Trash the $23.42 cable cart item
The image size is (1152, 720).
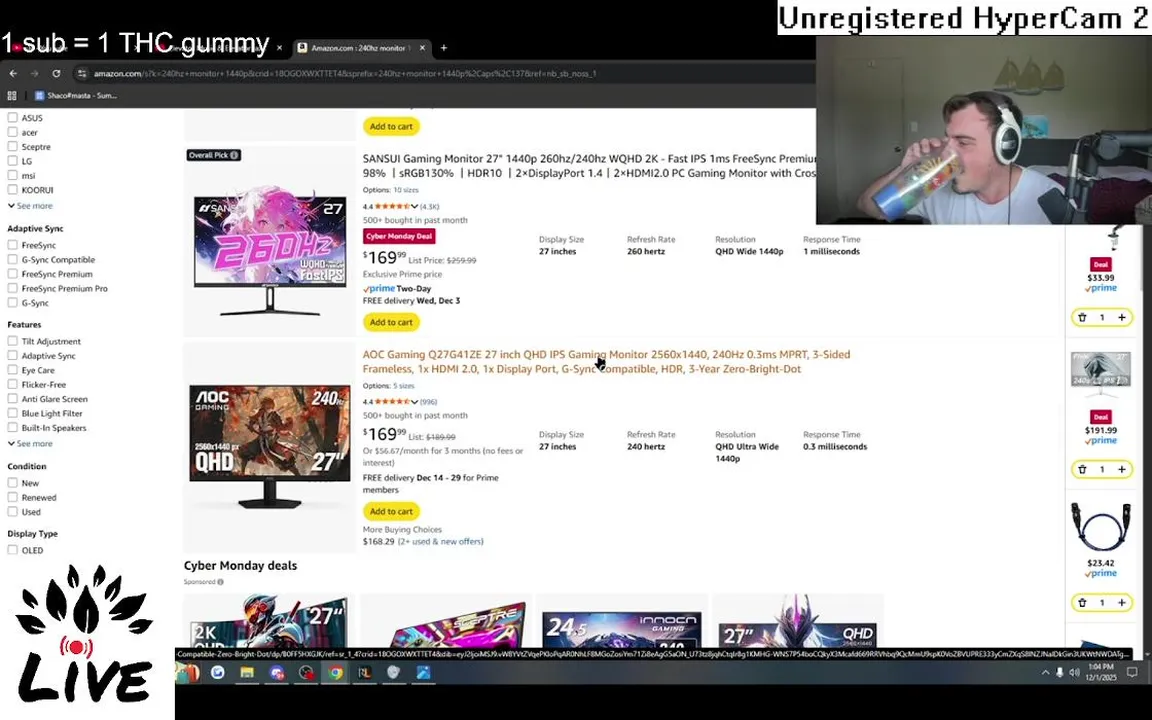pyautogui.click(x=1082, y=602)
